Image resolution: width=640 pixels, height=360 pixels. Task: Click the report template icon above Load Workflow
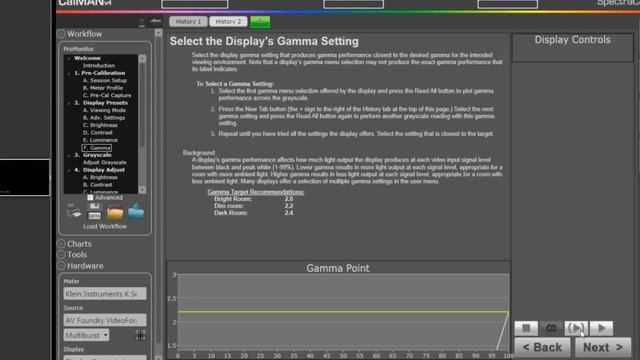click(94, 211)
